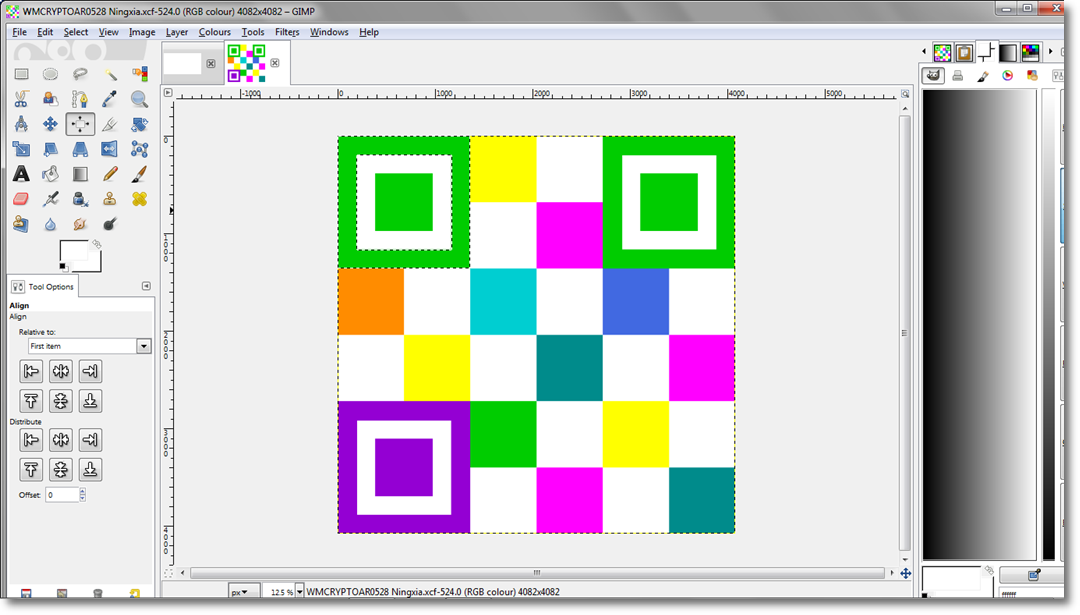Select the Move tool
This screenshot has height=615, width=1080.
(x=50, y=124)
